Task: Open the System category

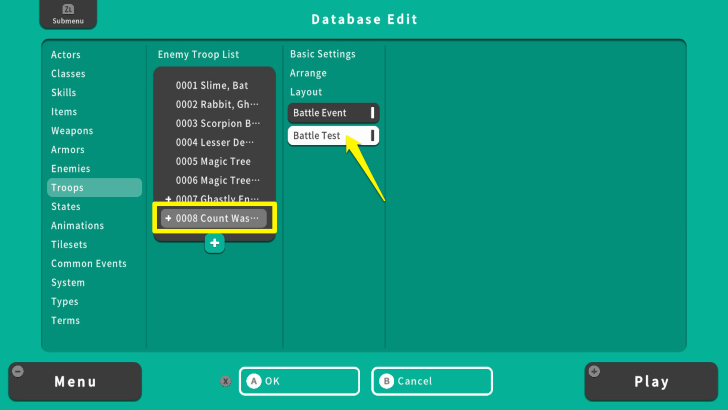Action: pos(68,283)
